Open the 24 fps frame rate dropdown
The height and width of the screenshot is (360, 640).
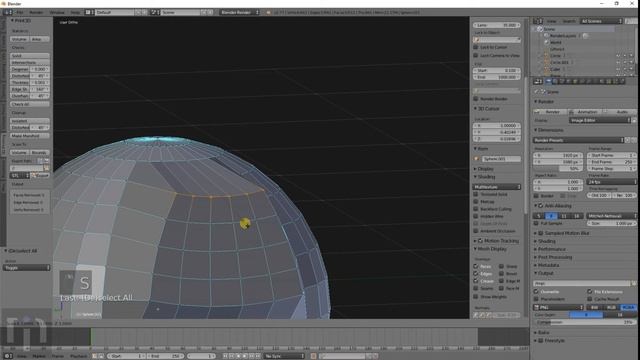click(611, 182)
